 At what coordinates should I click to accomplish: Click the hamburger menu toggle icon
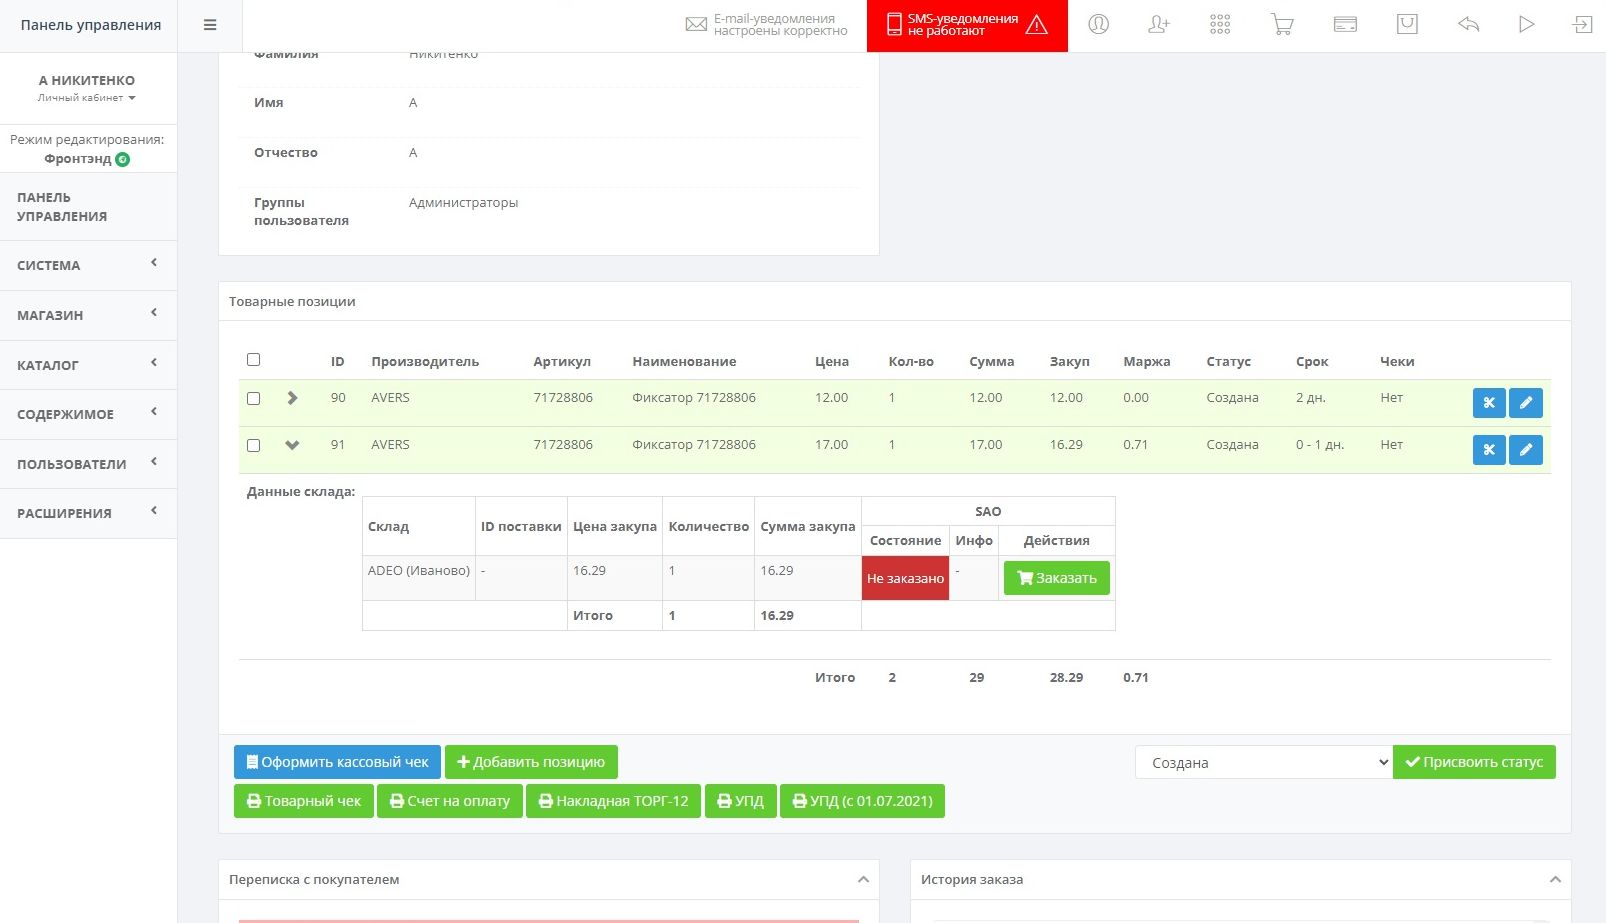tap(210, 25)
